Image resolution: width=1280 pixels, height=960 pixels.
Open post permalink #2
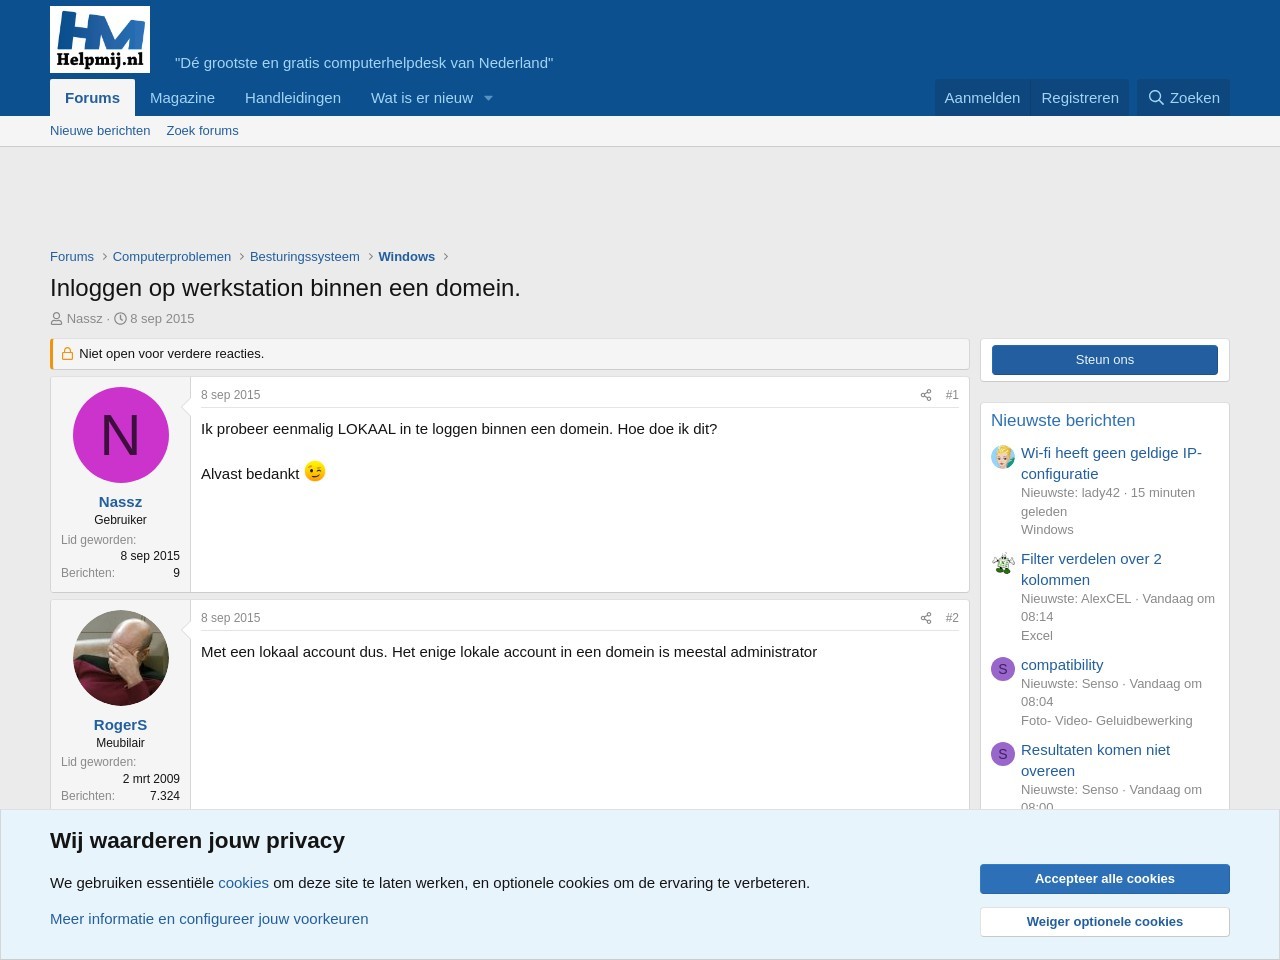pos(952,618)
